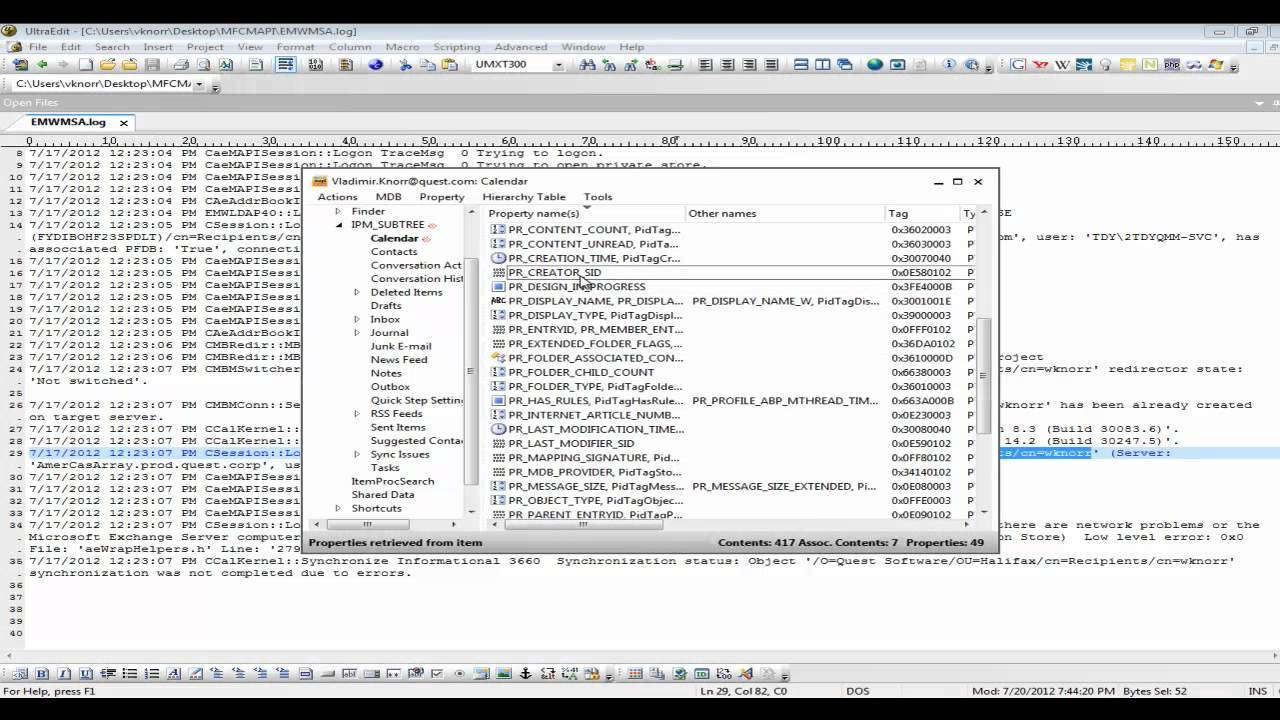The height and width of the screenshot is (720, 1280).
Task: Open the MDB menu in MFCMAPI window
Action: [x=388, y=197]
